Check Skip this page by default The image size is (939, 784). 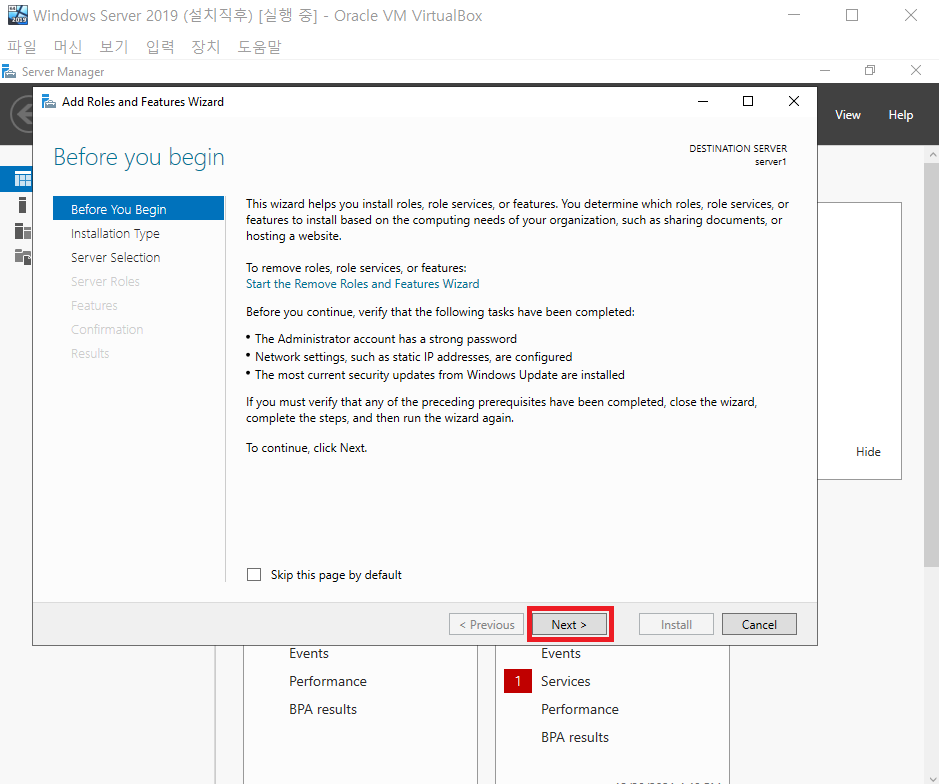click(254, 574)
